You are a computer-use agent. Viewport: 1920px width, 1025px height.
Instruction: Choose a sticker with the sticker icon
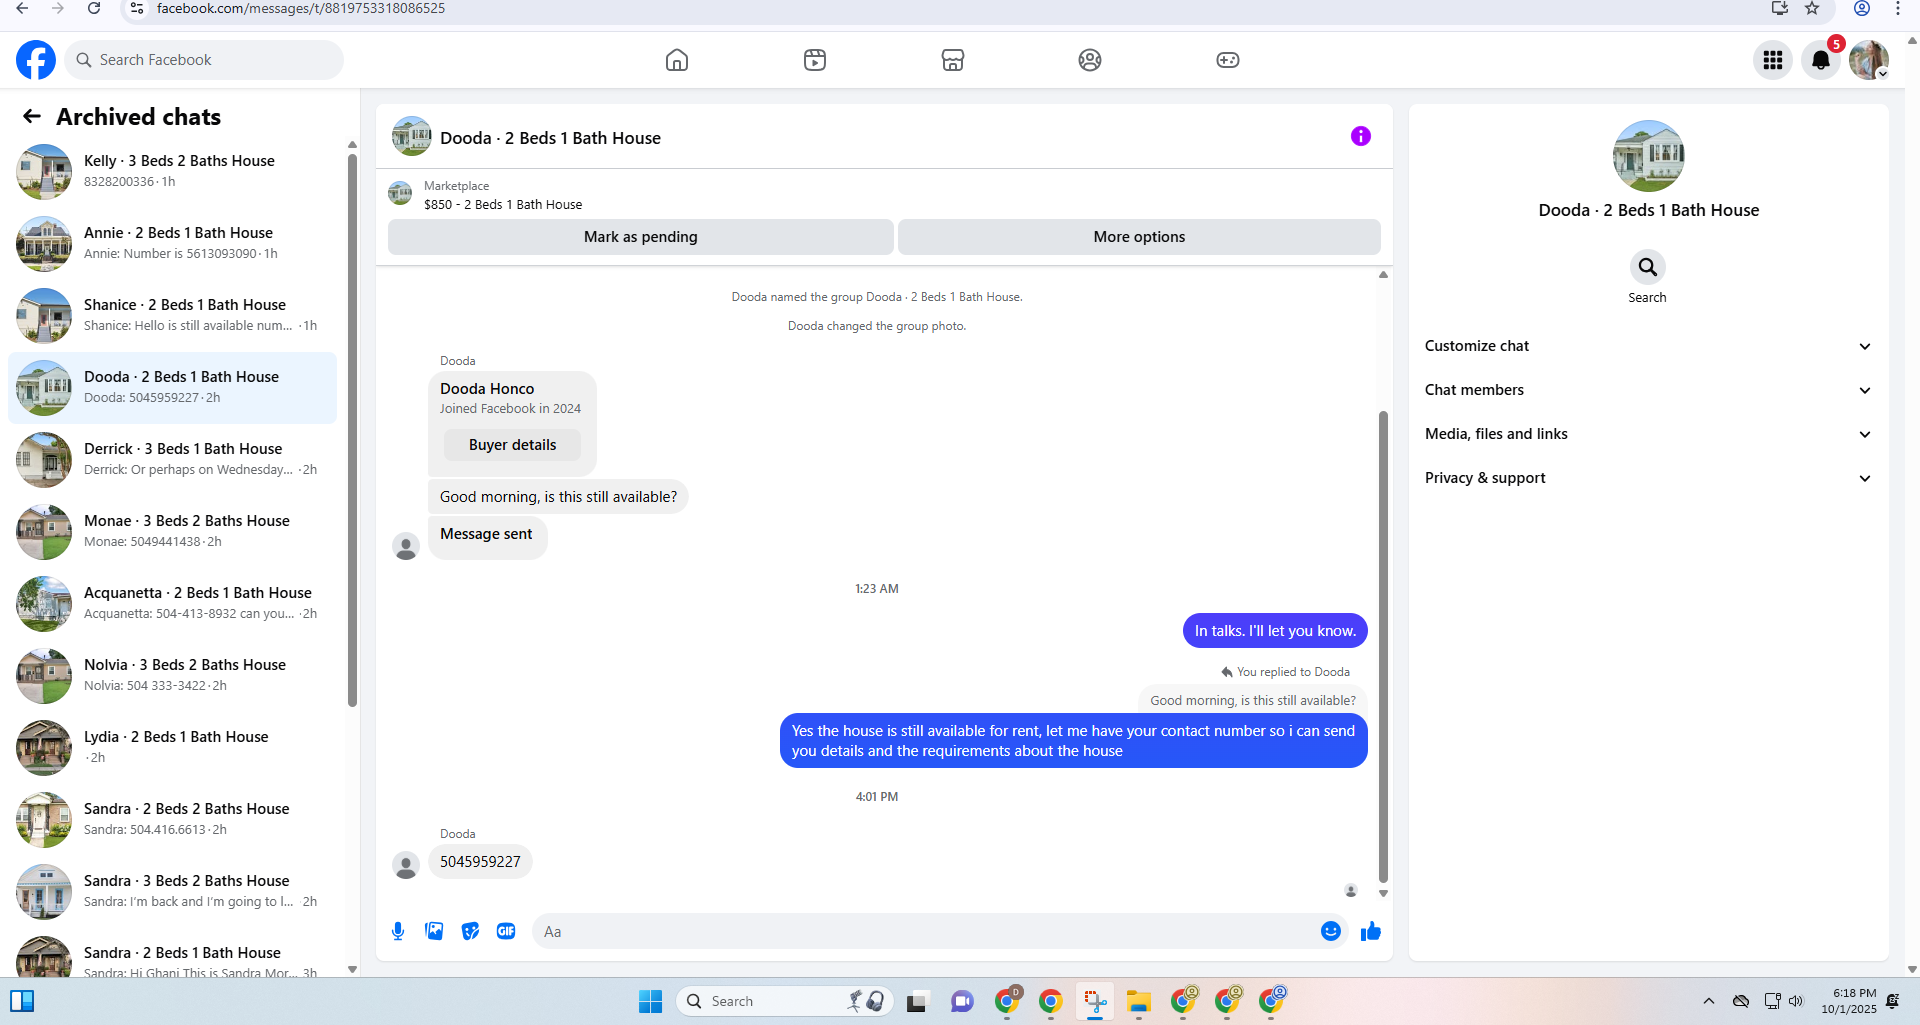pos(470,931)
